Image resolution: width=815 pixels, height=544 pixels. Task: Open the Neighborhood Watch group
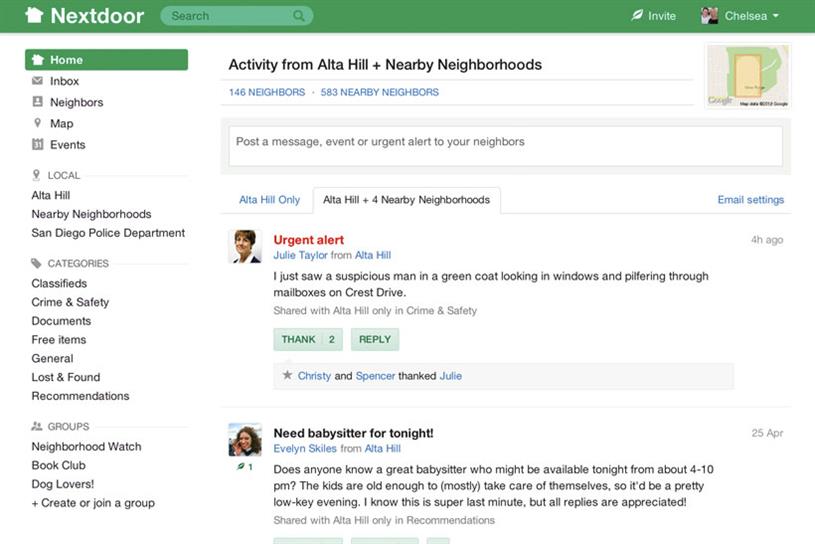(86, 446)
